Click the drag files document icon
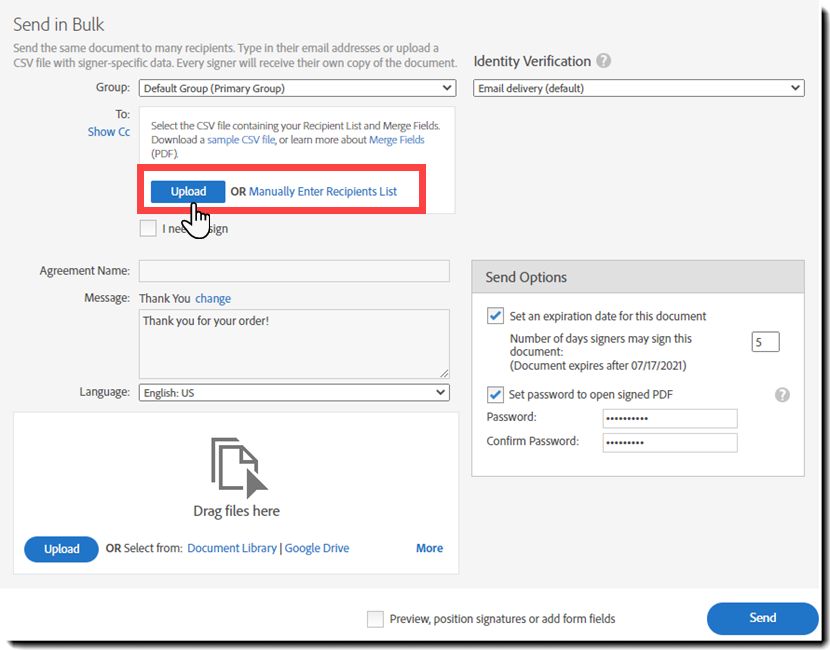The height and width of the screenshot is (650, 830). (x=238, y=466)
